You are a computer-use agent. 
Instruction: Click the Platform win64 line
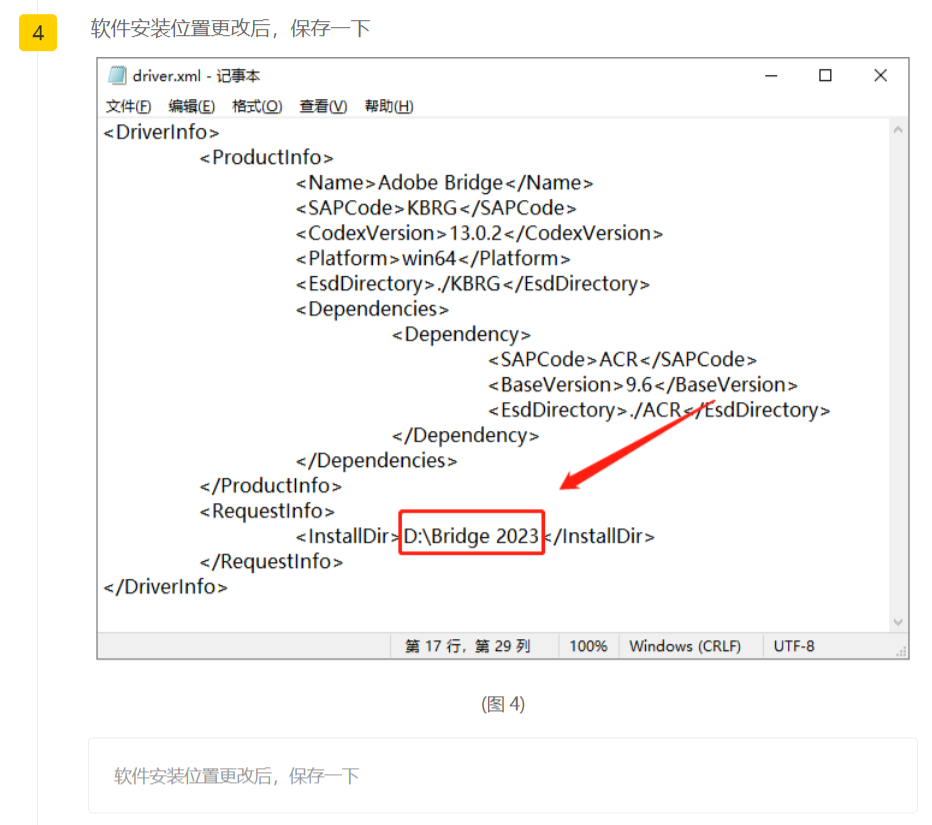click(x=433, y=259)
